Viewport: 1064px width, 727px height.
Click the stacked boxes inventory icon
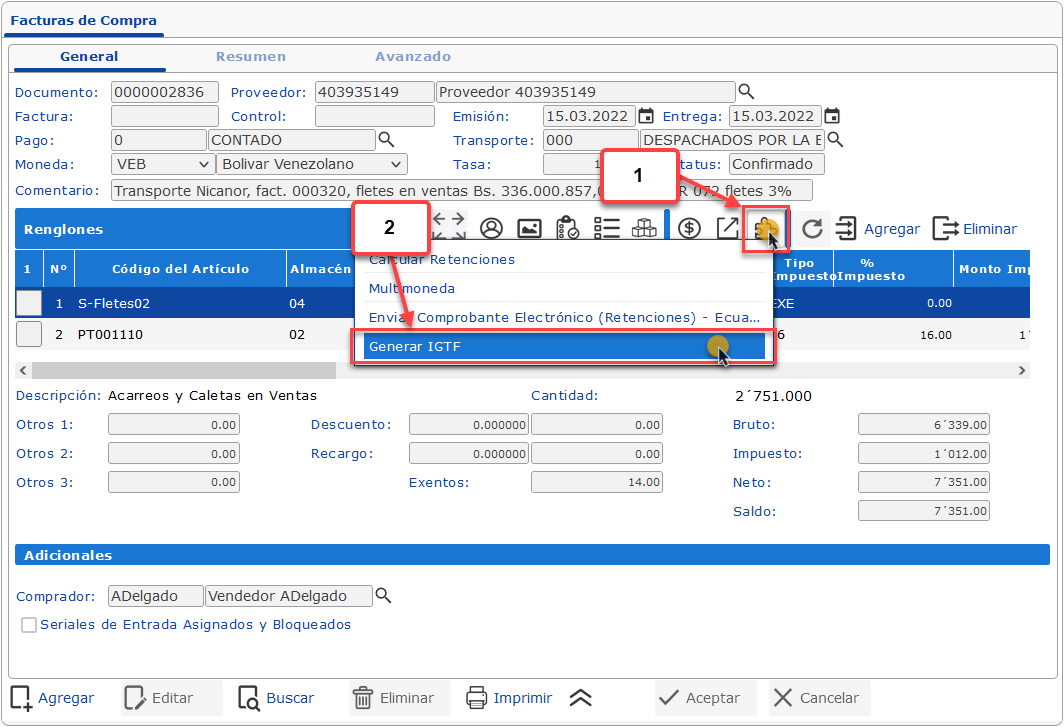pyautogui.click(x=643, y=229)
